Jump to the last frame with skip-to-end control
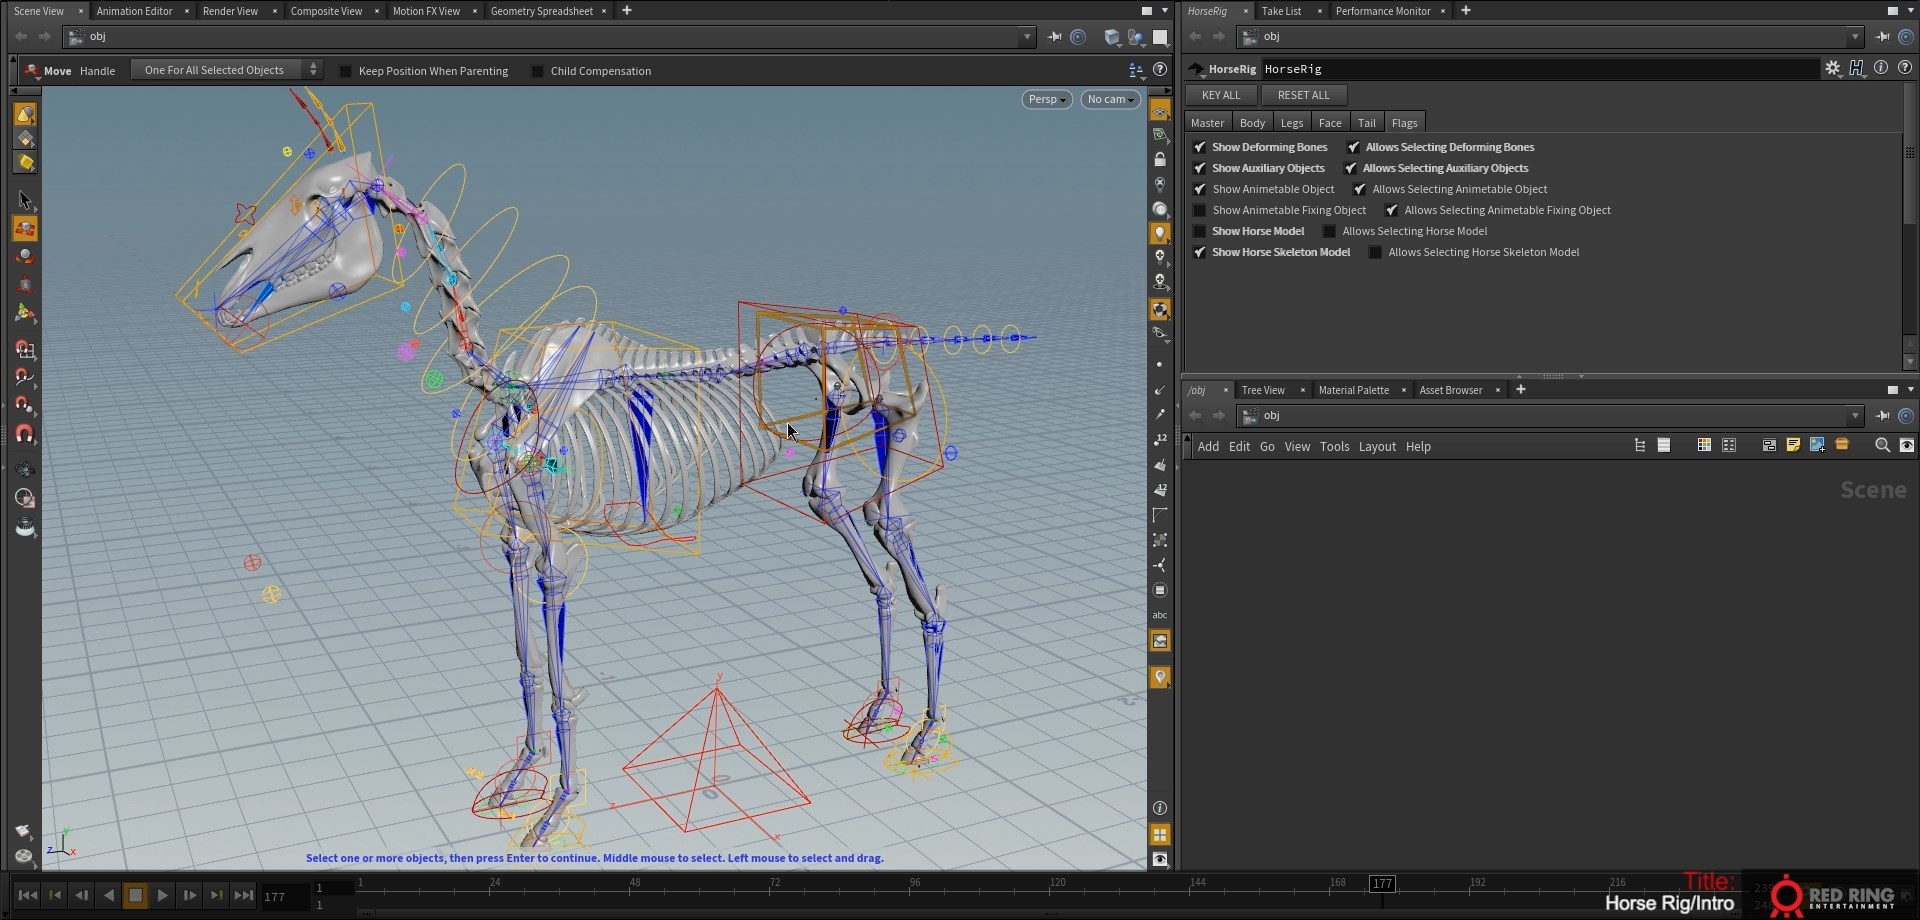The width and height of the screenshot is (1920, 920). [243, 895]
